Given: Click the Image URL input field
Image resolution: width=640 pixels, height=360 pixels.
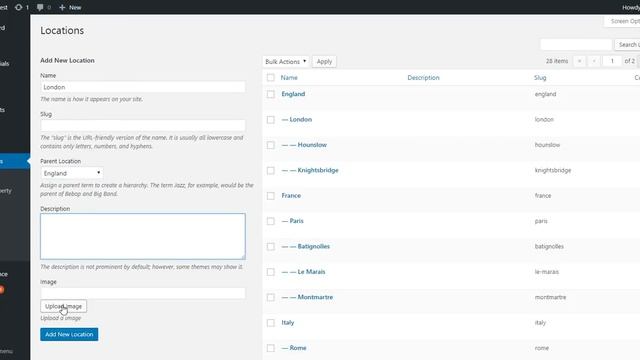Looking at the screenshot, I should coord(143,293).
